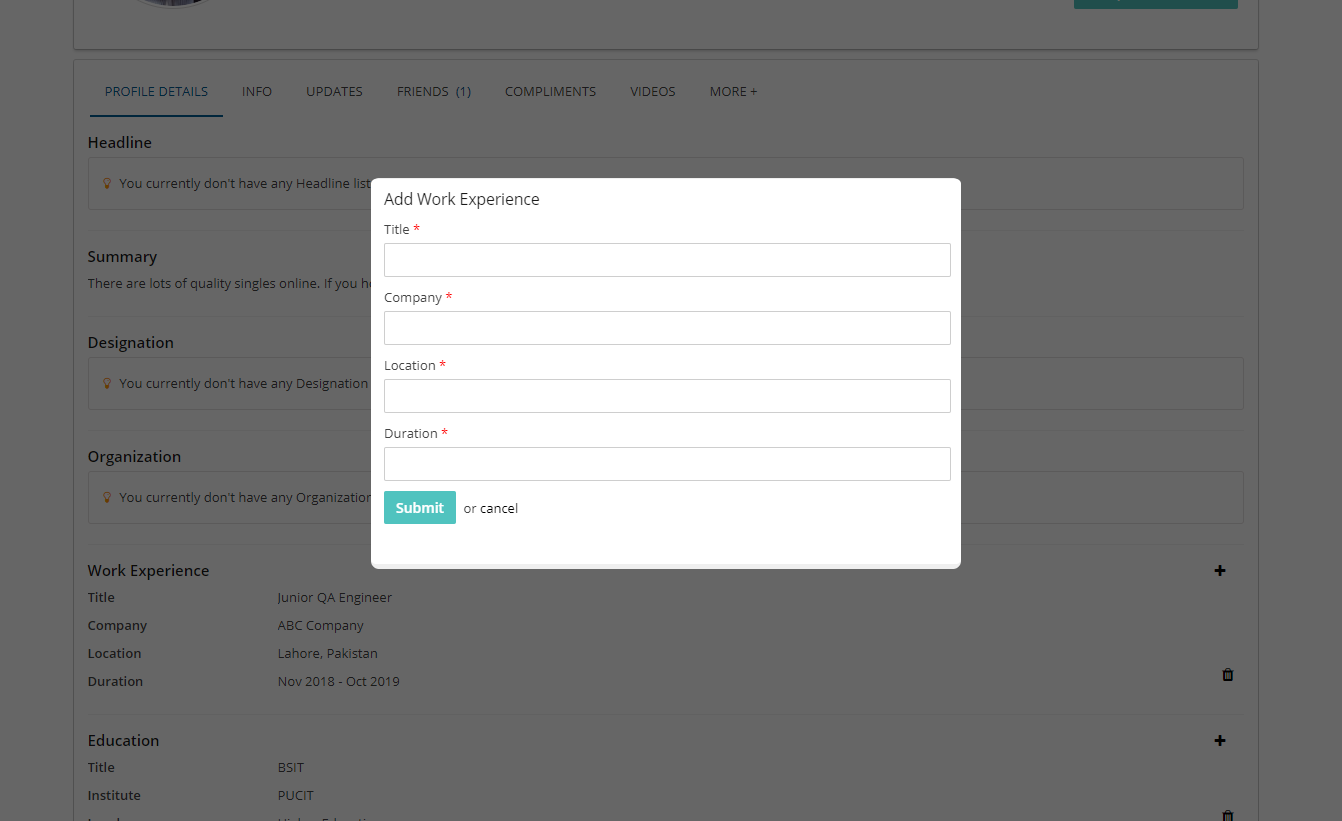Click the plus icon beside Work Experience
The image size is (1342, 821).
(1219, 571)
